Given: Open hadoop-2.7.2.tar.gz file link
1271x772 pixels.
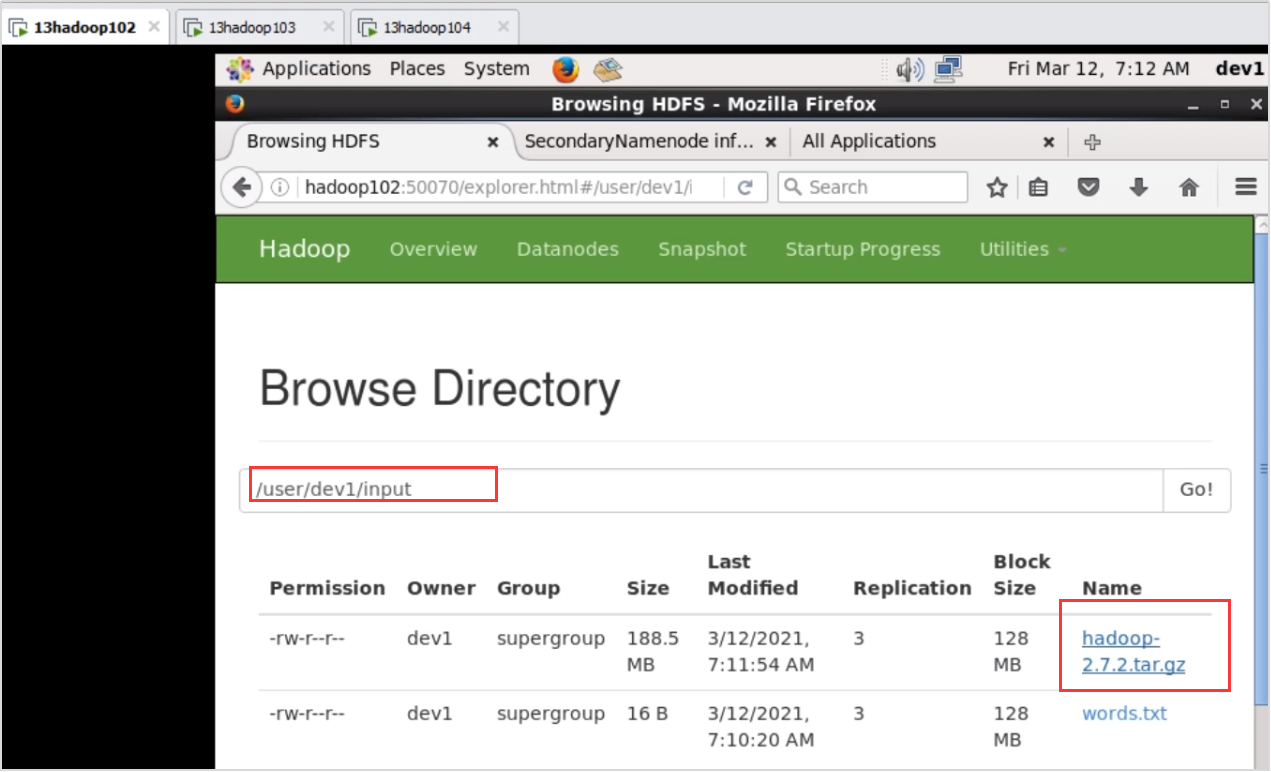Looking at the screenshot, I should (x=1133, y=651).
